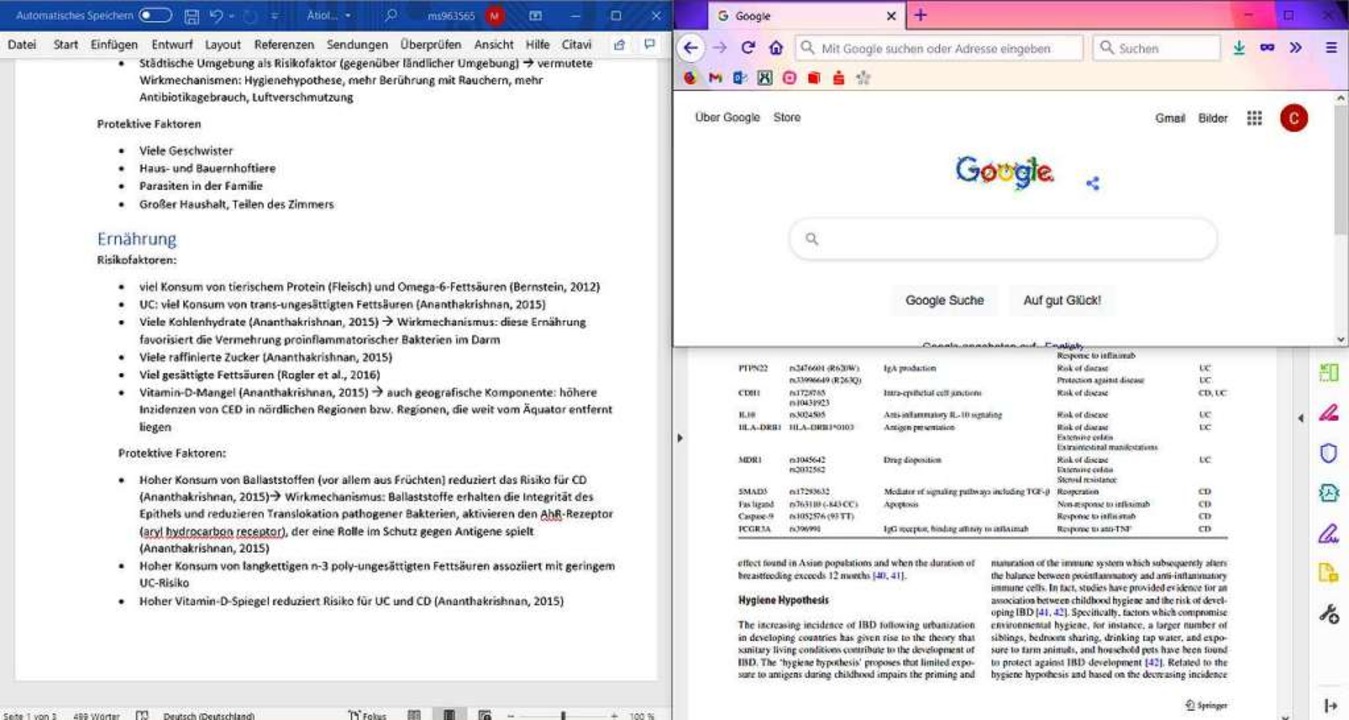Click the Ernährung heading in the document

tap(136, 239)
